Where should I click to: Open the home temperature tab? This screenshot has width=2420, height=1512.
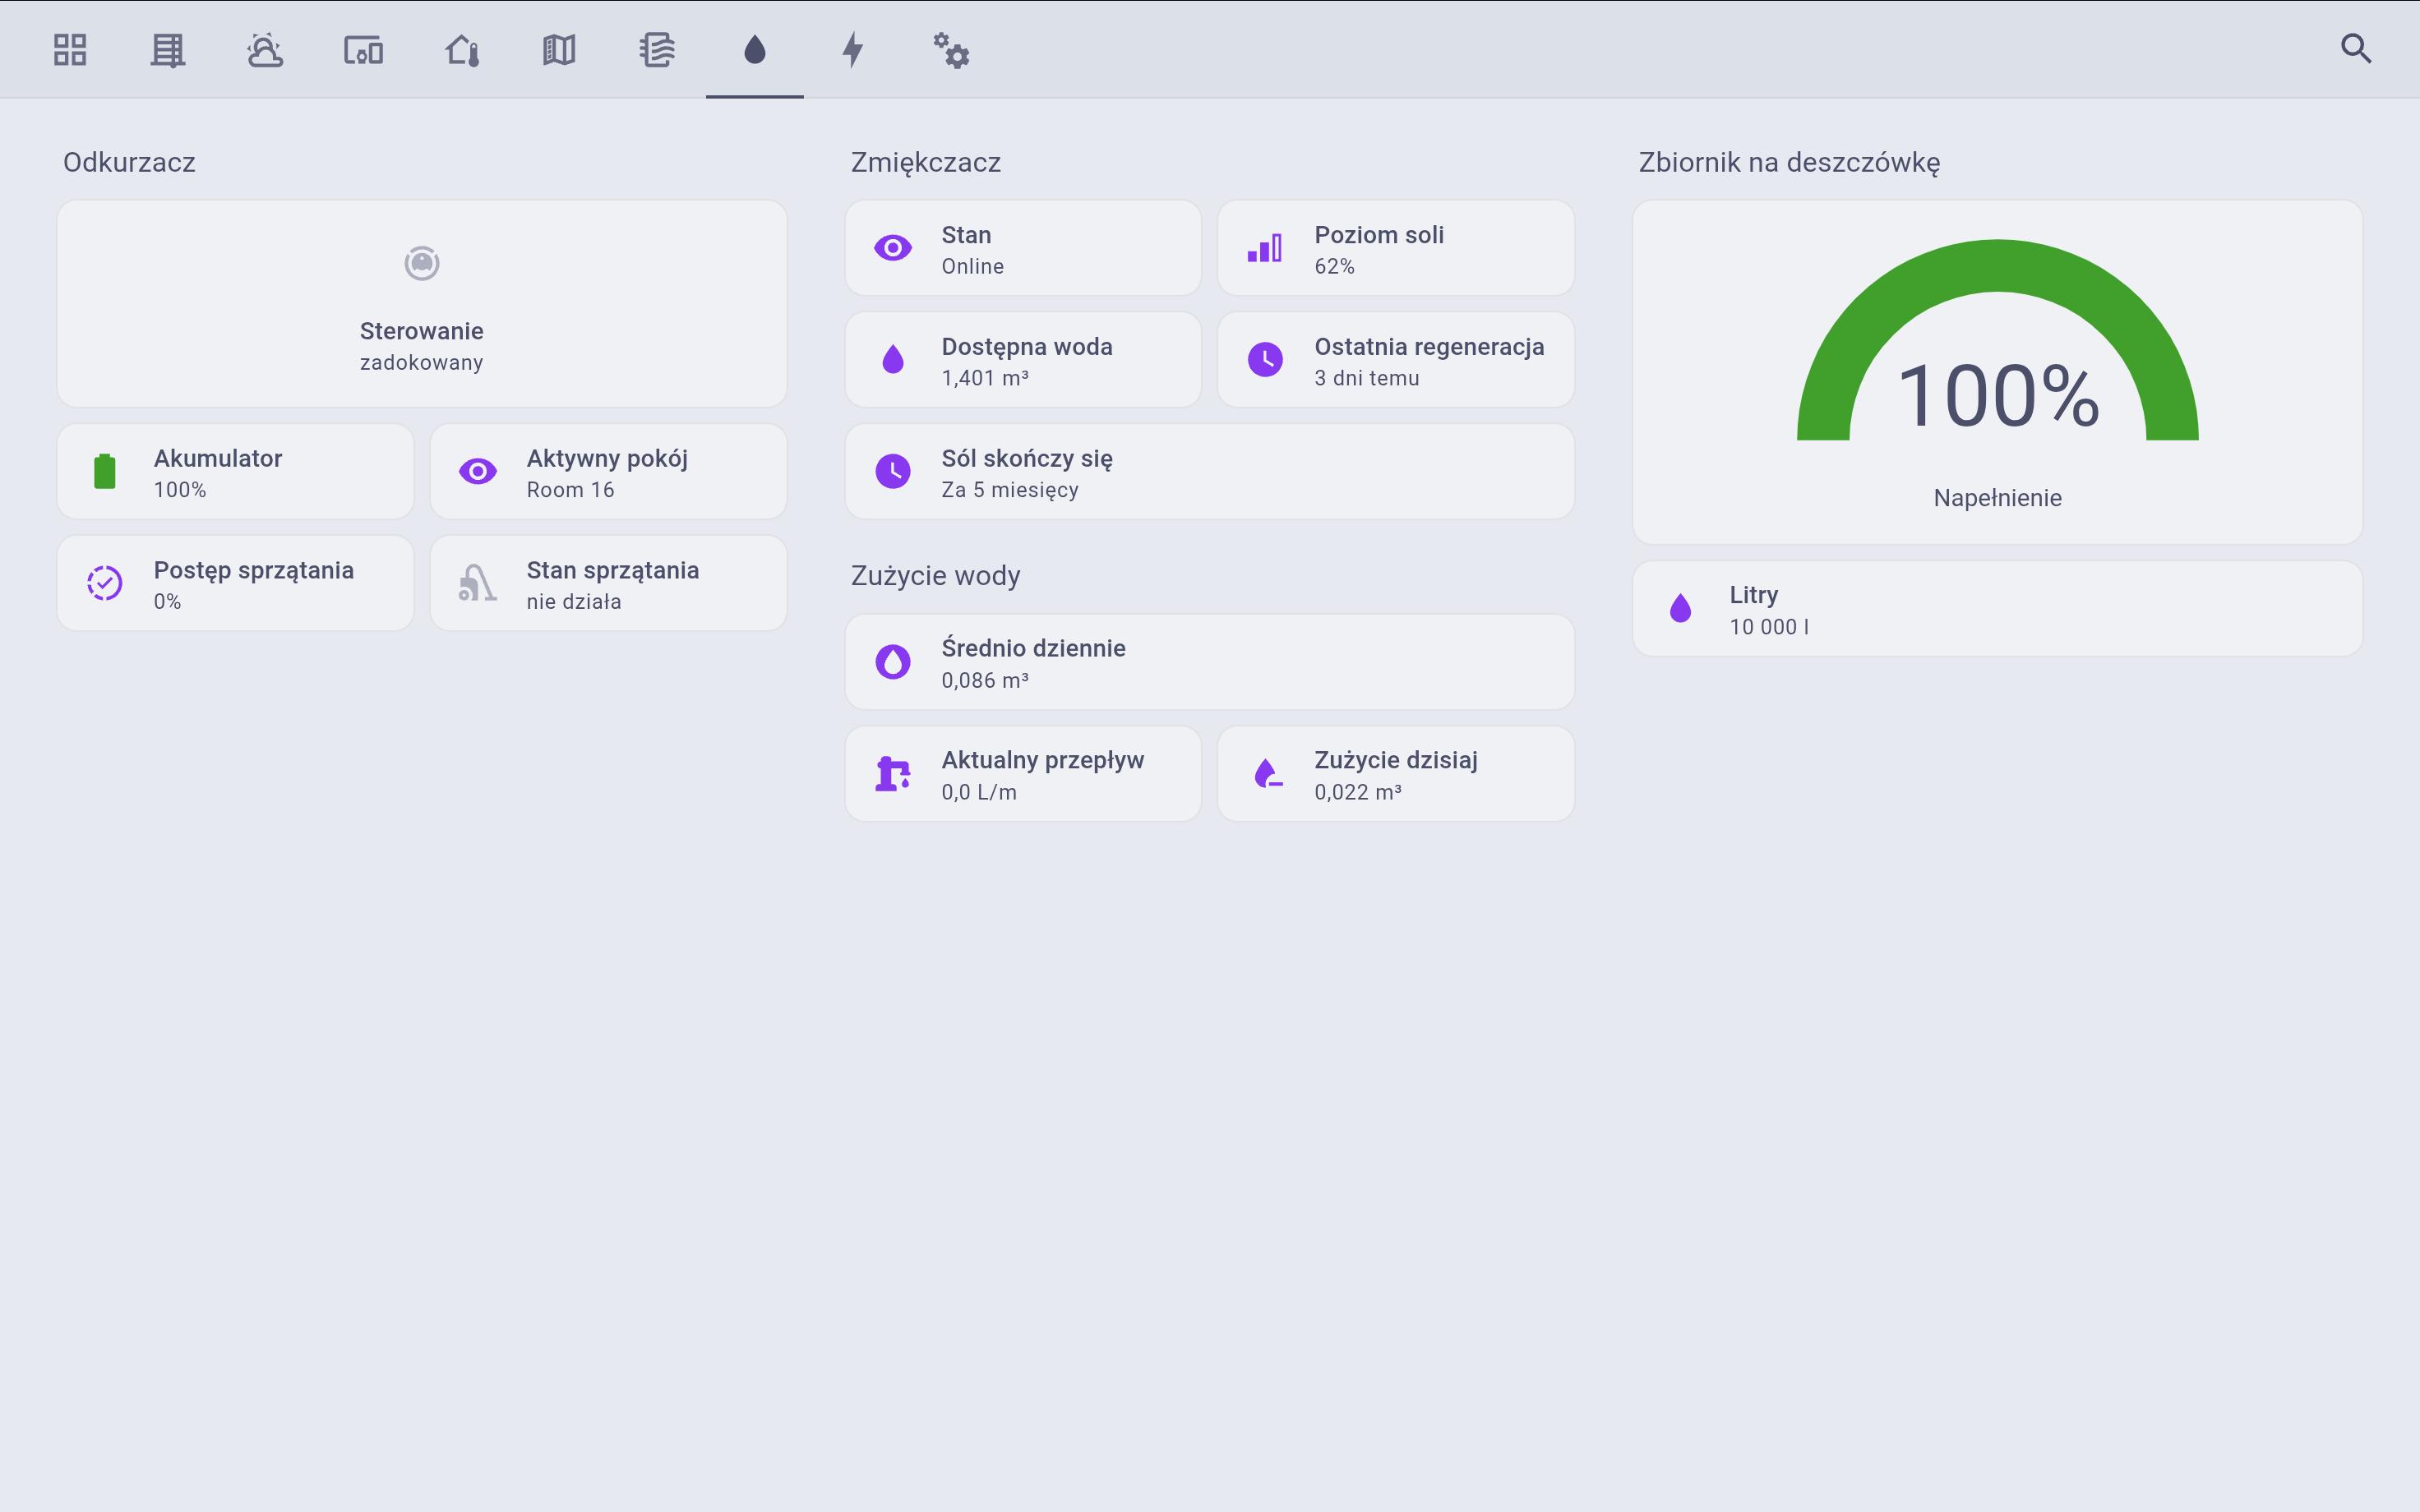(x=461, y=49)
